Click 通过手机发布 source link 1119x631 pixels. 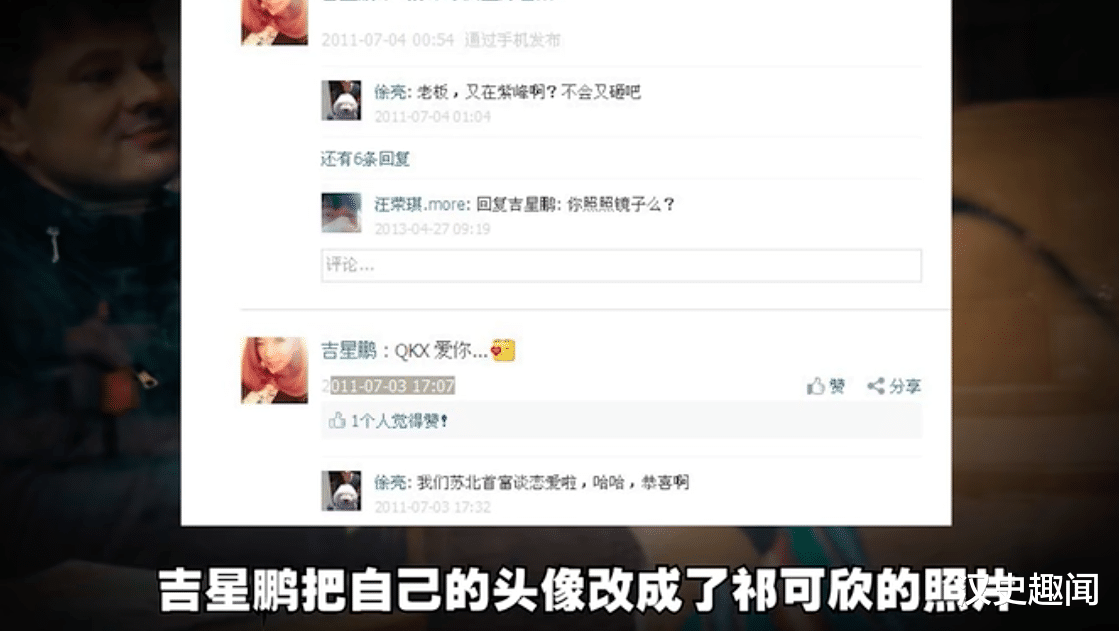coord(512,40)
